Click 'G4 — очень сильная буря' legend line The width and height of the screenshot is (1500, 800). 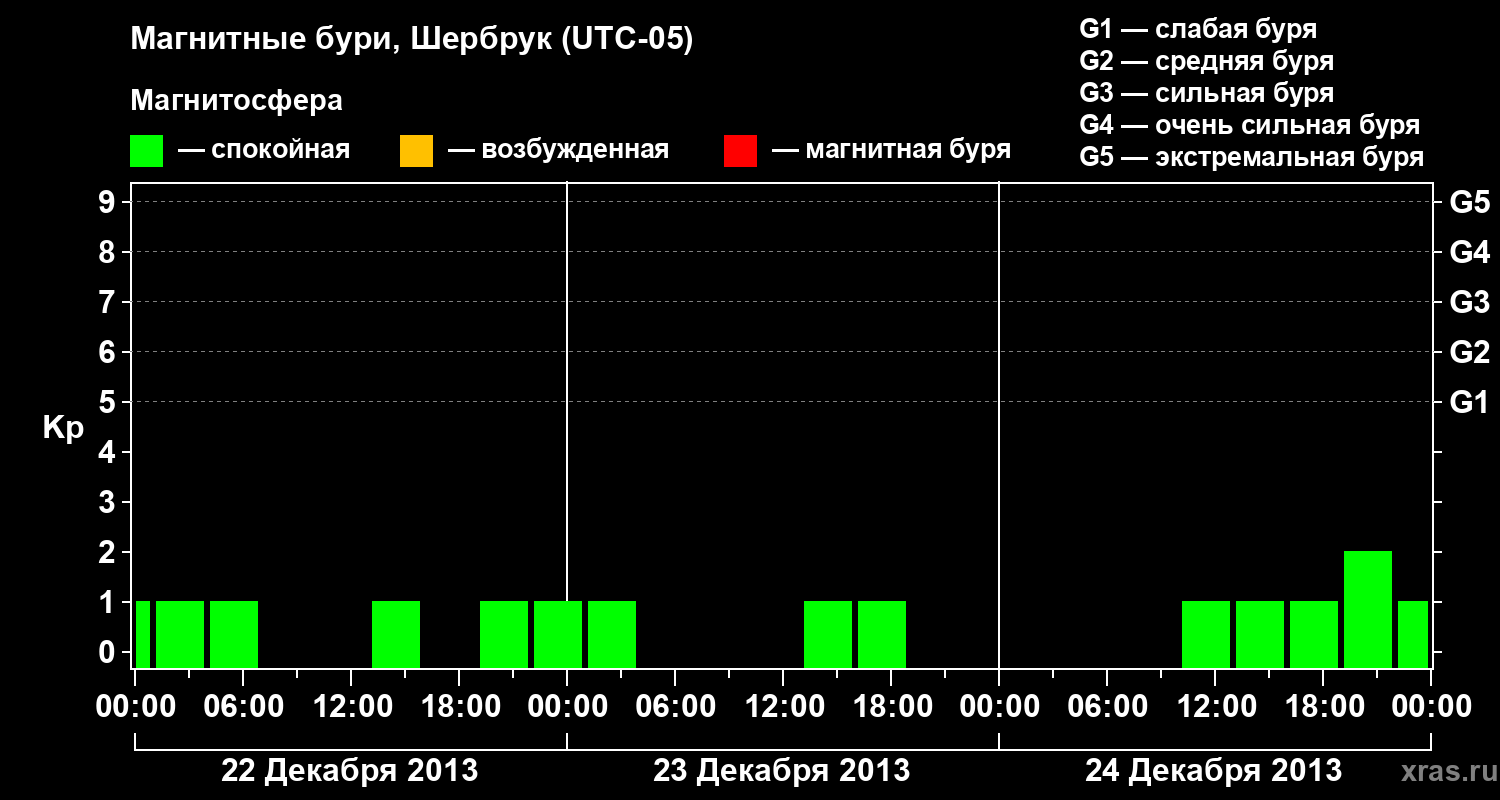click(1249, 125)
